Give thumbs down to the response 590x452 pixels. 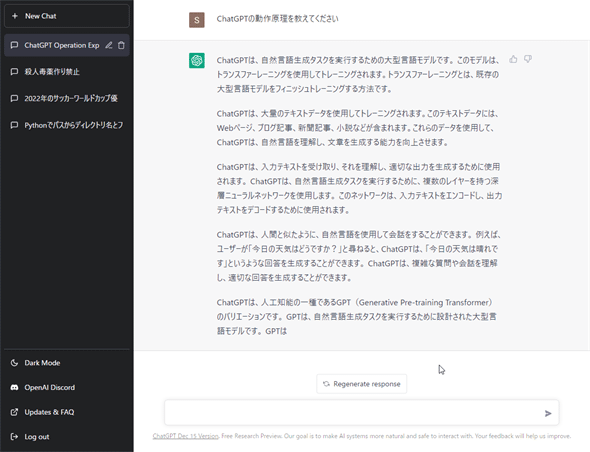pos(528,59)
